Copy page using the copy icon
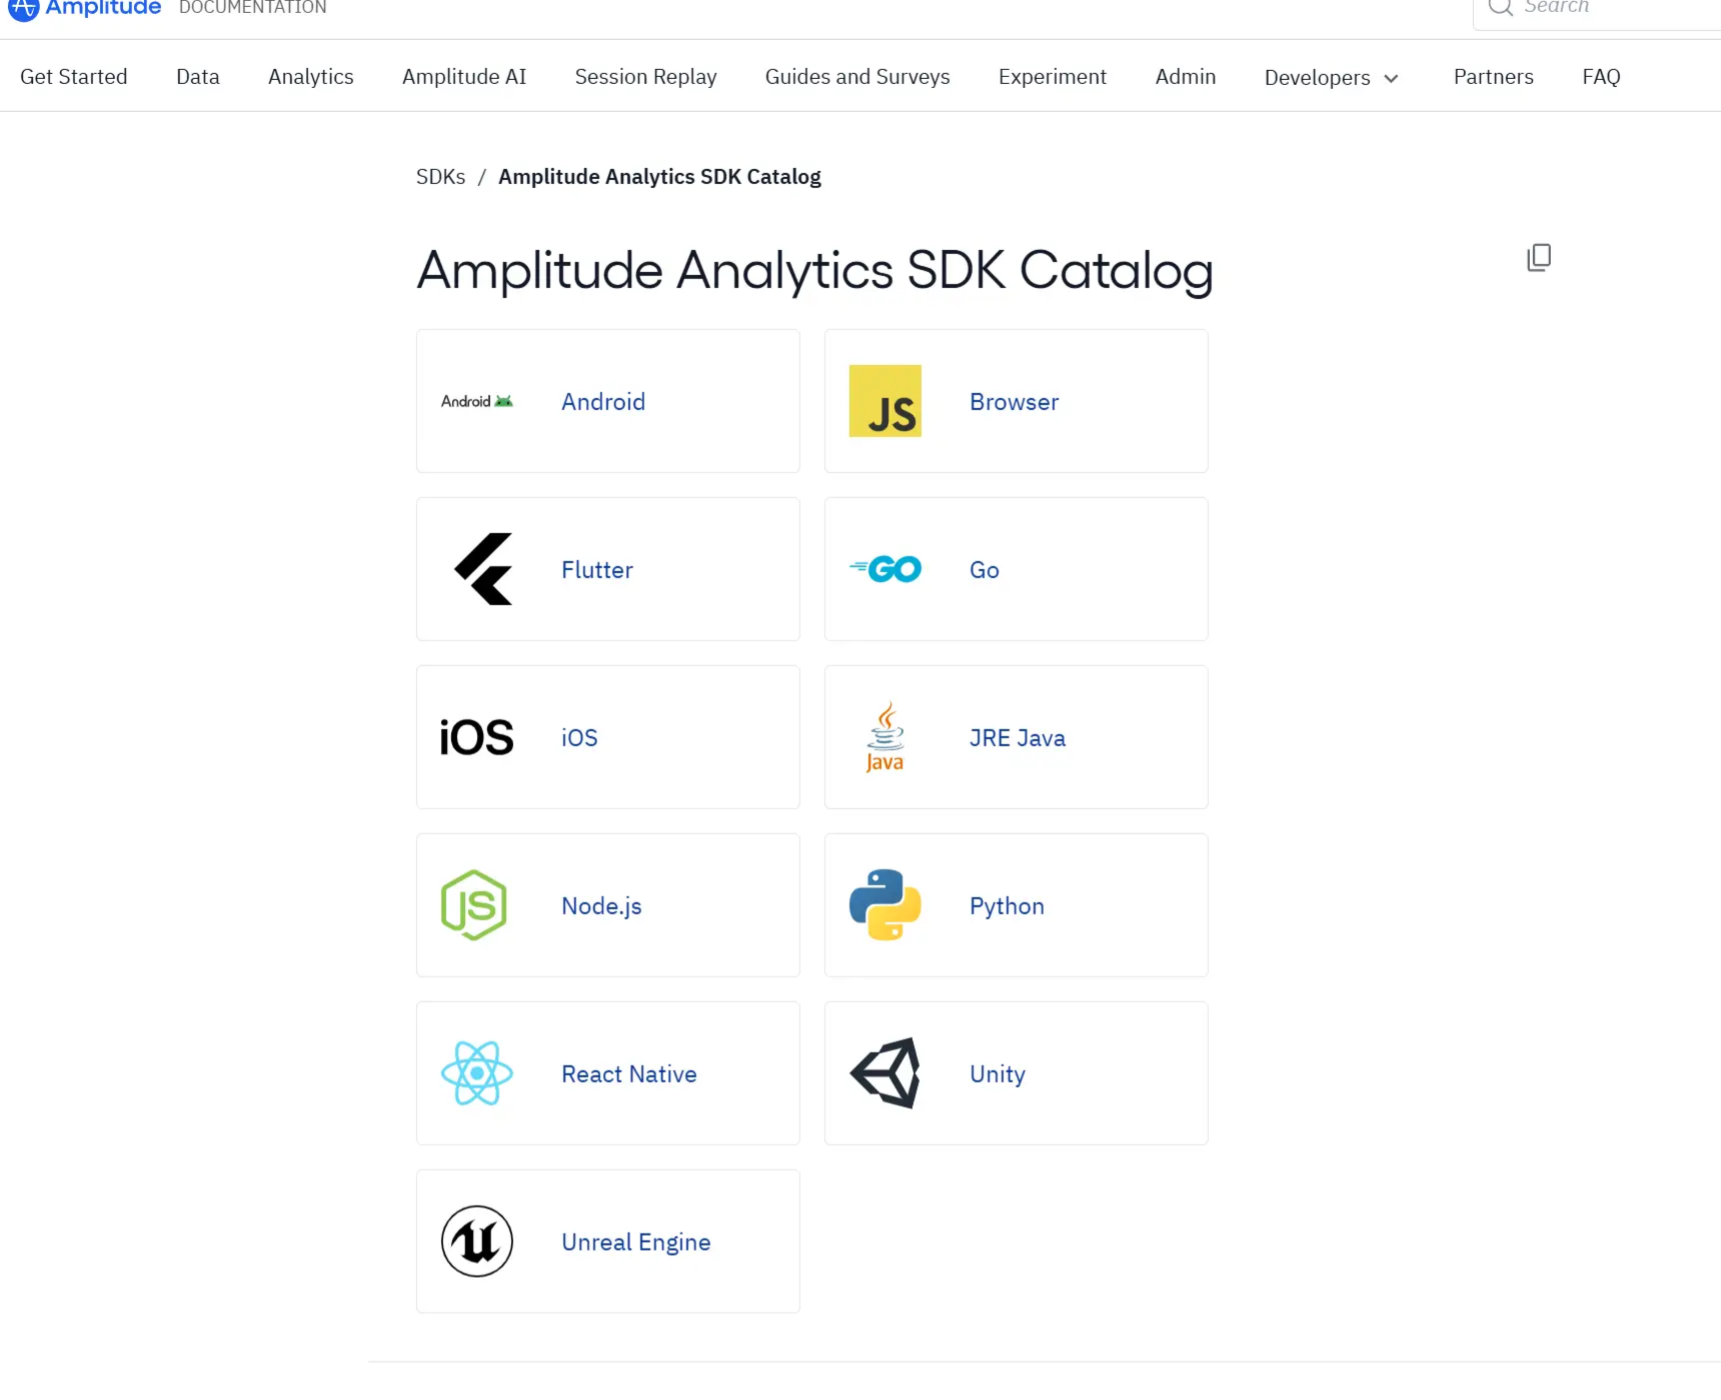1721x1400 pixels. click(1538, 258)
